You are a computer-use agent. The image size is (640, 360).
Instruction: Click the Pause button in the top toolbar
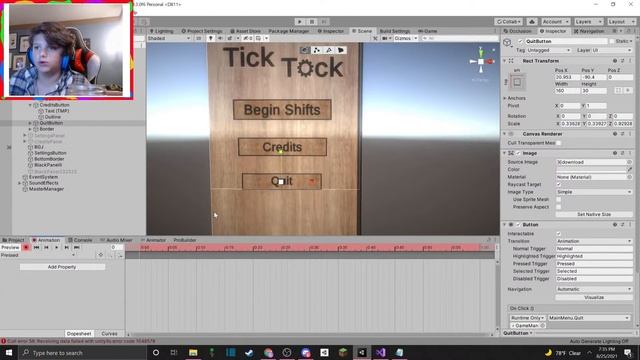(312, 22)
